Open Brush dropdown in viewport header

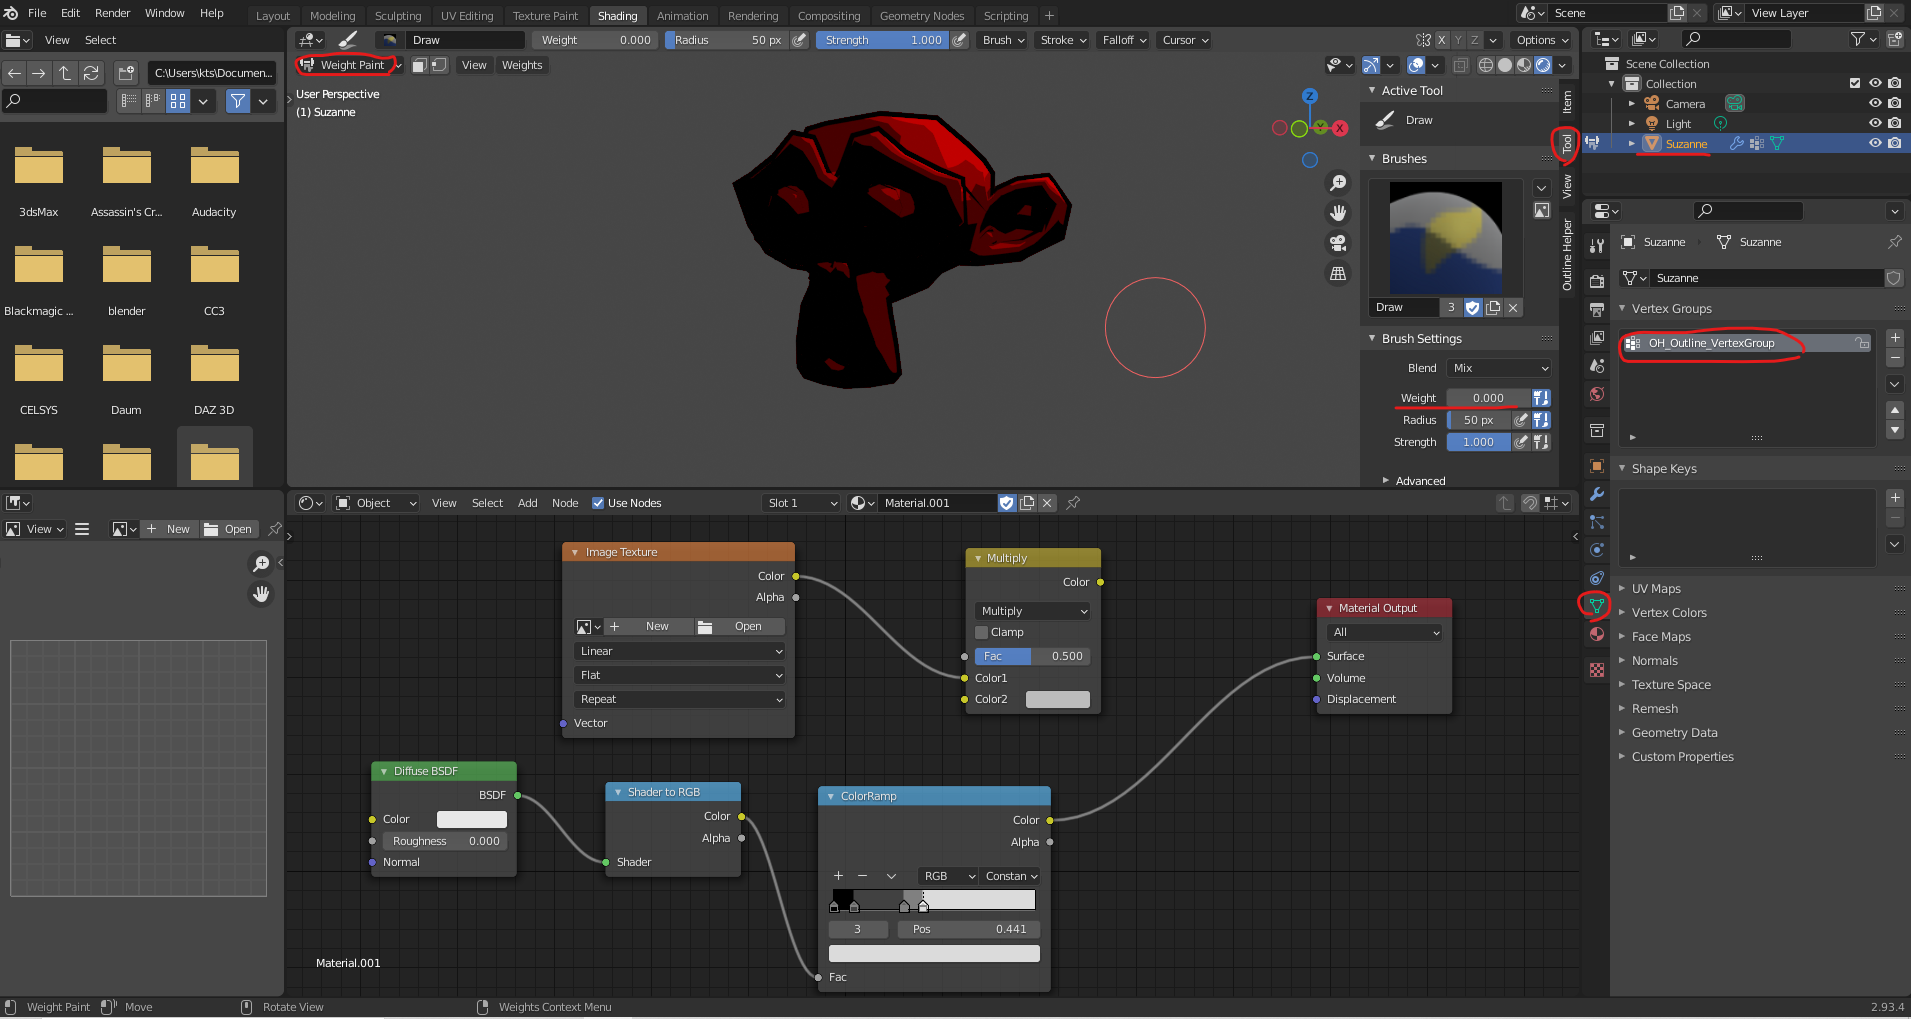tap(1002, 40)
